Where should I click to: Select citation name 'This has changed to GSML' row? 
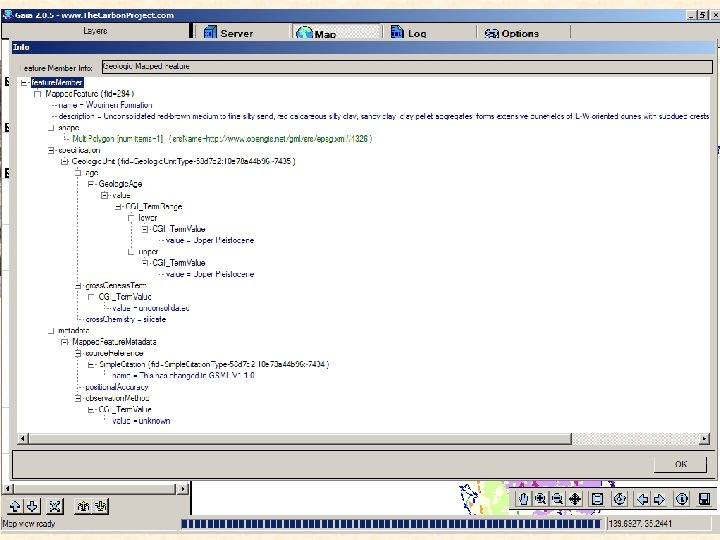184,376
